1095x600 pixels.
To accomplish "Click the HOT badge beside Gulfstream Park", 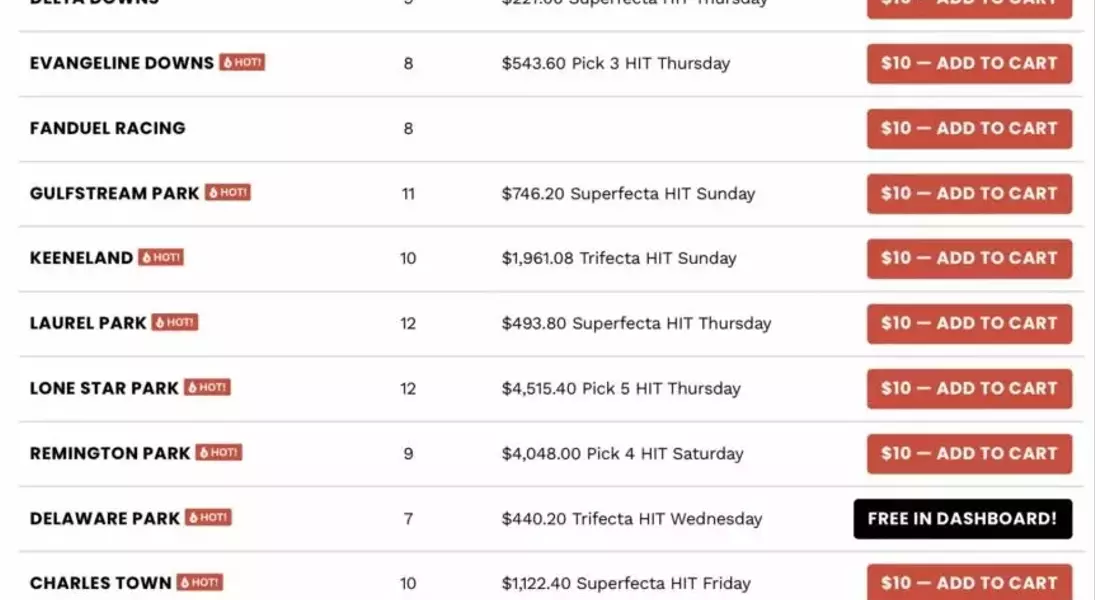I will (228, 192).
